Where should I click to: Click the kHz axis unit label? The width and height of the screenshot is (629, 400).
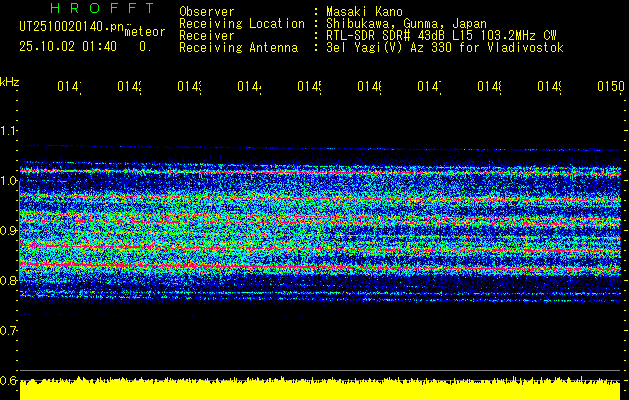coord(9,82)
